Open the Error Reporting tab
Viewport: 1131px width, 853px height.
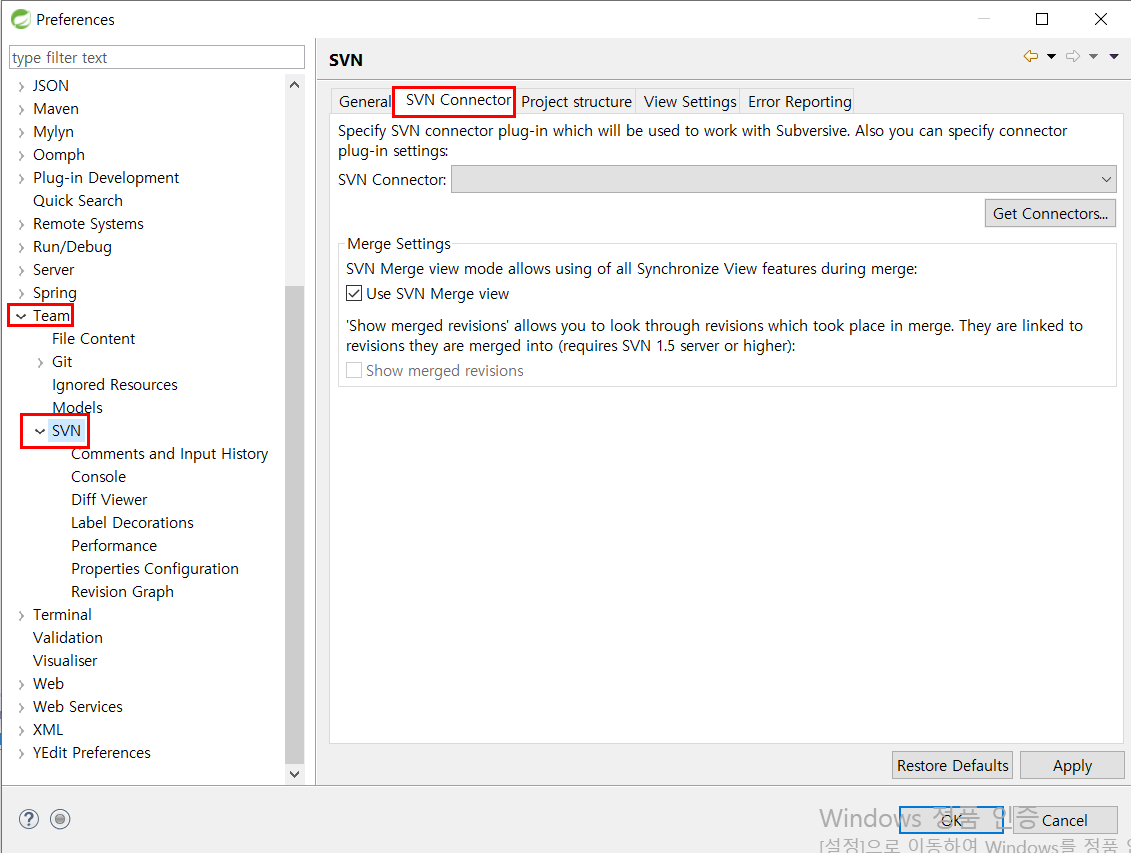tap(799, 102)
